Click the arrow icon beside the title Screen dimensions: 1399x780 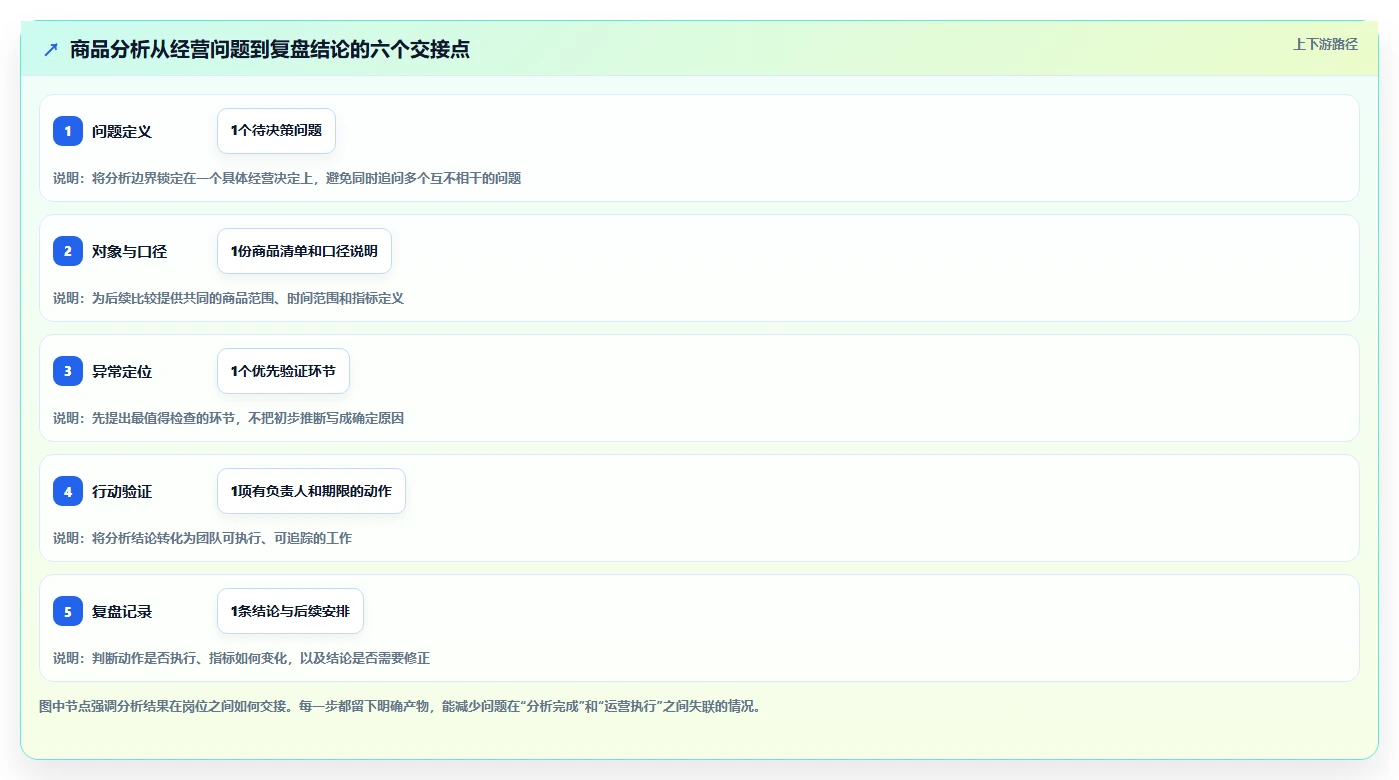click(51, 49)
